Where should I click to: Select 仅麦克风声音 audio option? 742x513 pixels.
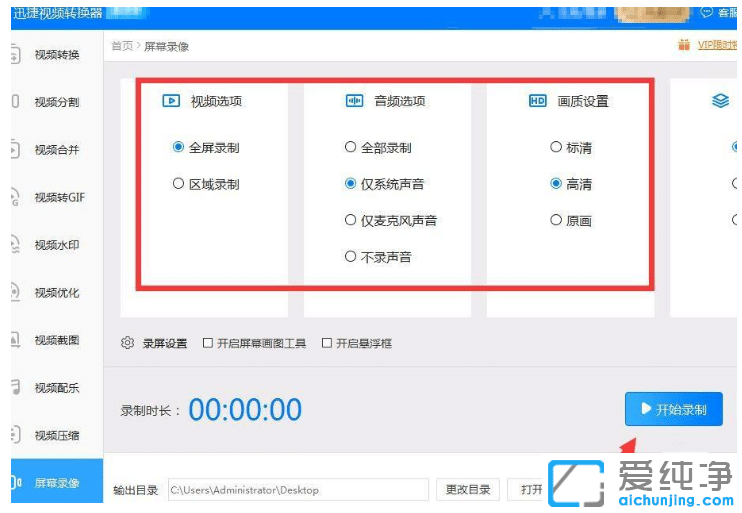point(391,220)
